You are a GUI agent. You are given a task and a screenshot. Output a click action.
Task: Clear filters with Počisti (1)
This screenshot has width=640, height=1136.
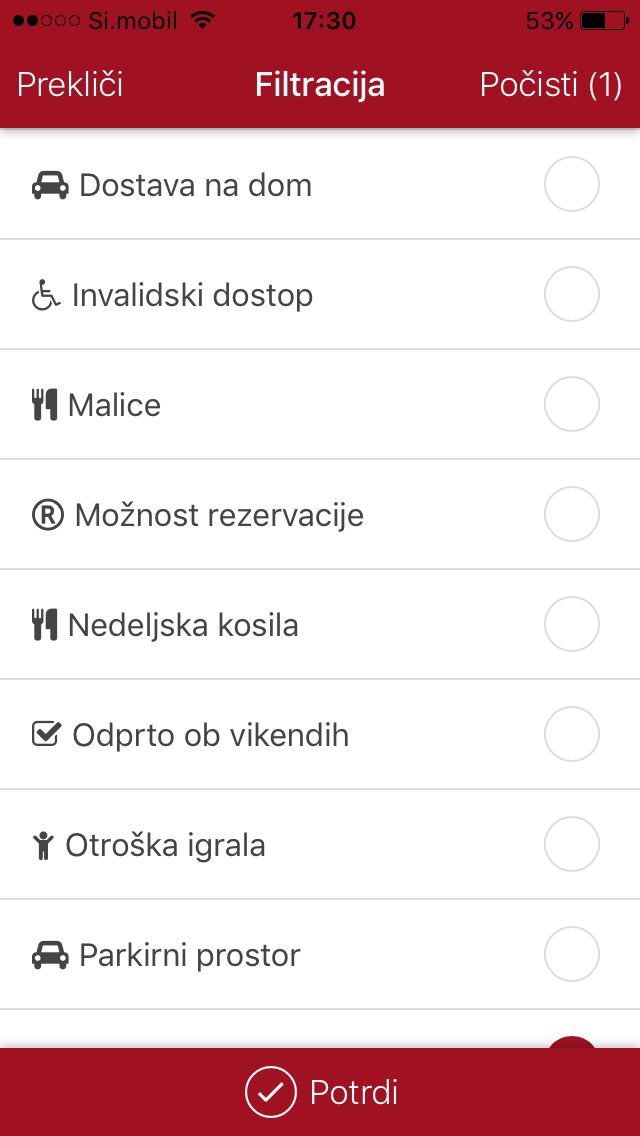click(x=551, y=85)
